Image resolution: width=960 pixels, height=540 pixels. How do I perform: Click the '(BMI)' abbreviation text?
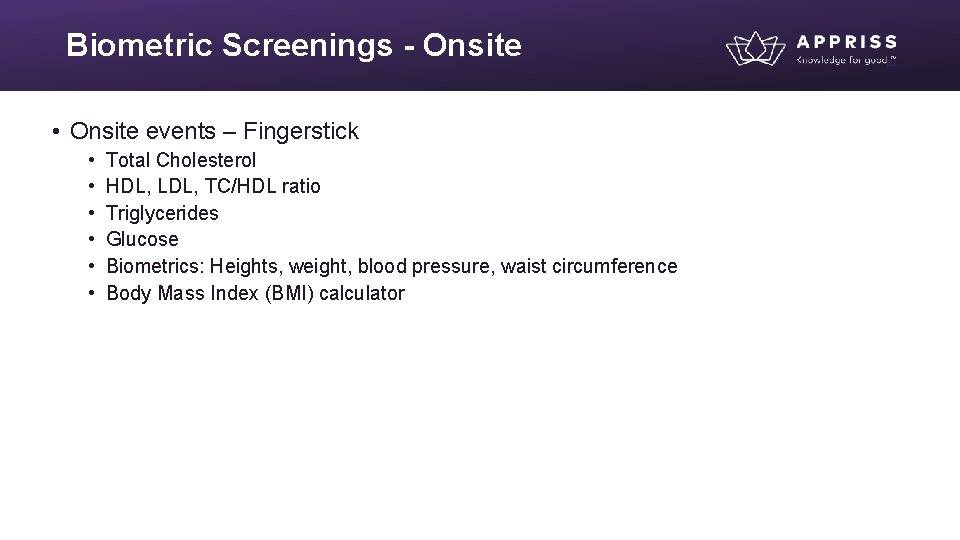289,293
